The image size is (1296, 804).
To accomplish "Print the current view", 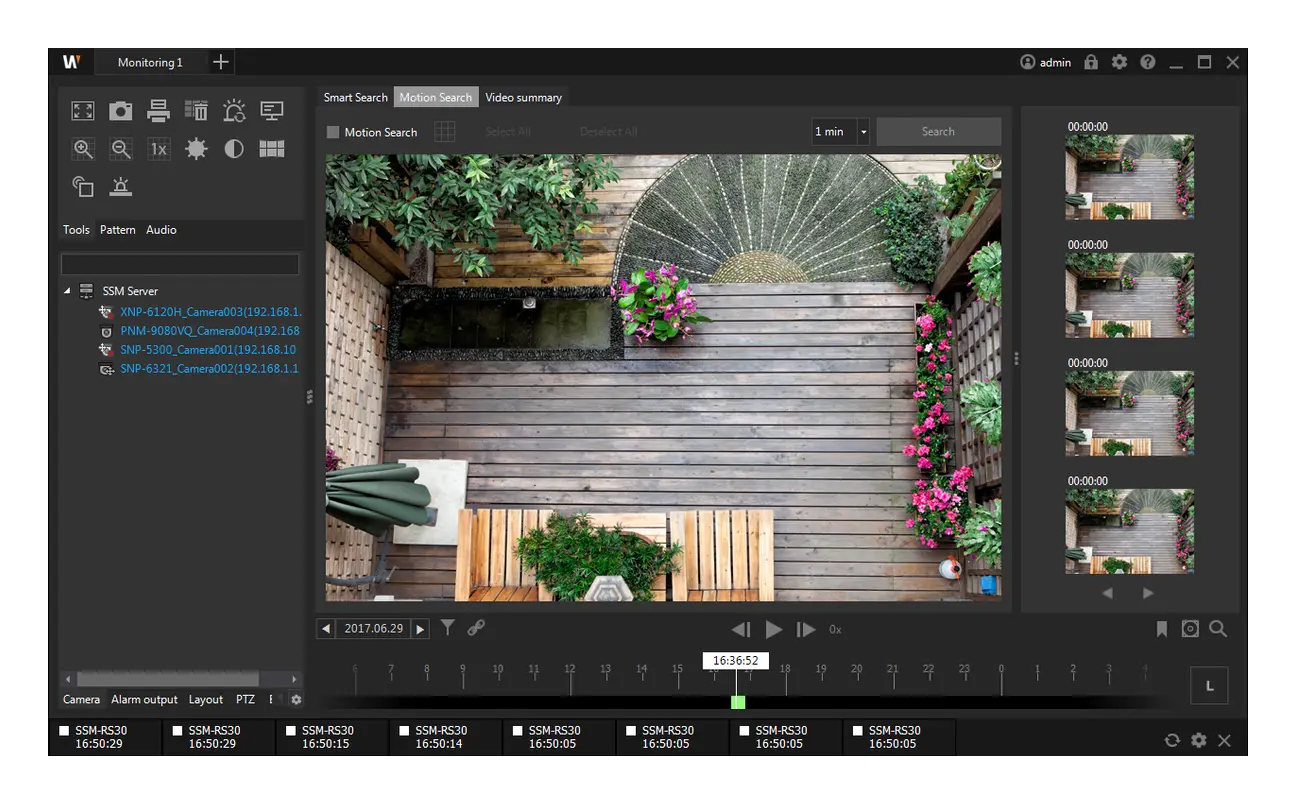I will tap(158, 111).
